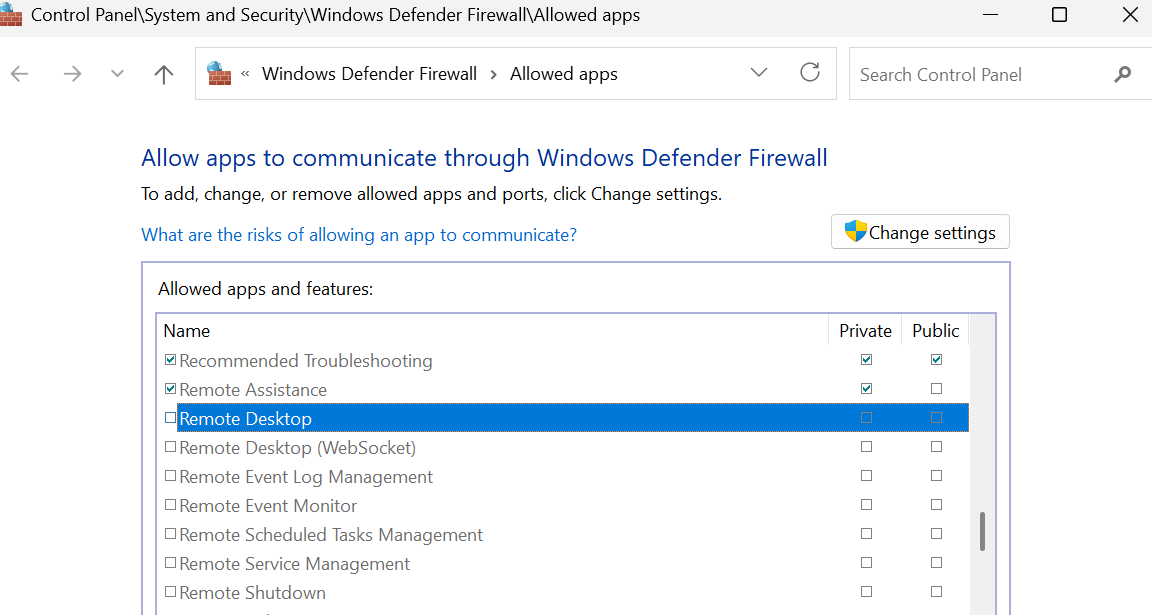Viewport: 1152px width, 615px height.
Task: Expand hidden breadcrumb path double chevron
Action: click(x=245, y=73)
